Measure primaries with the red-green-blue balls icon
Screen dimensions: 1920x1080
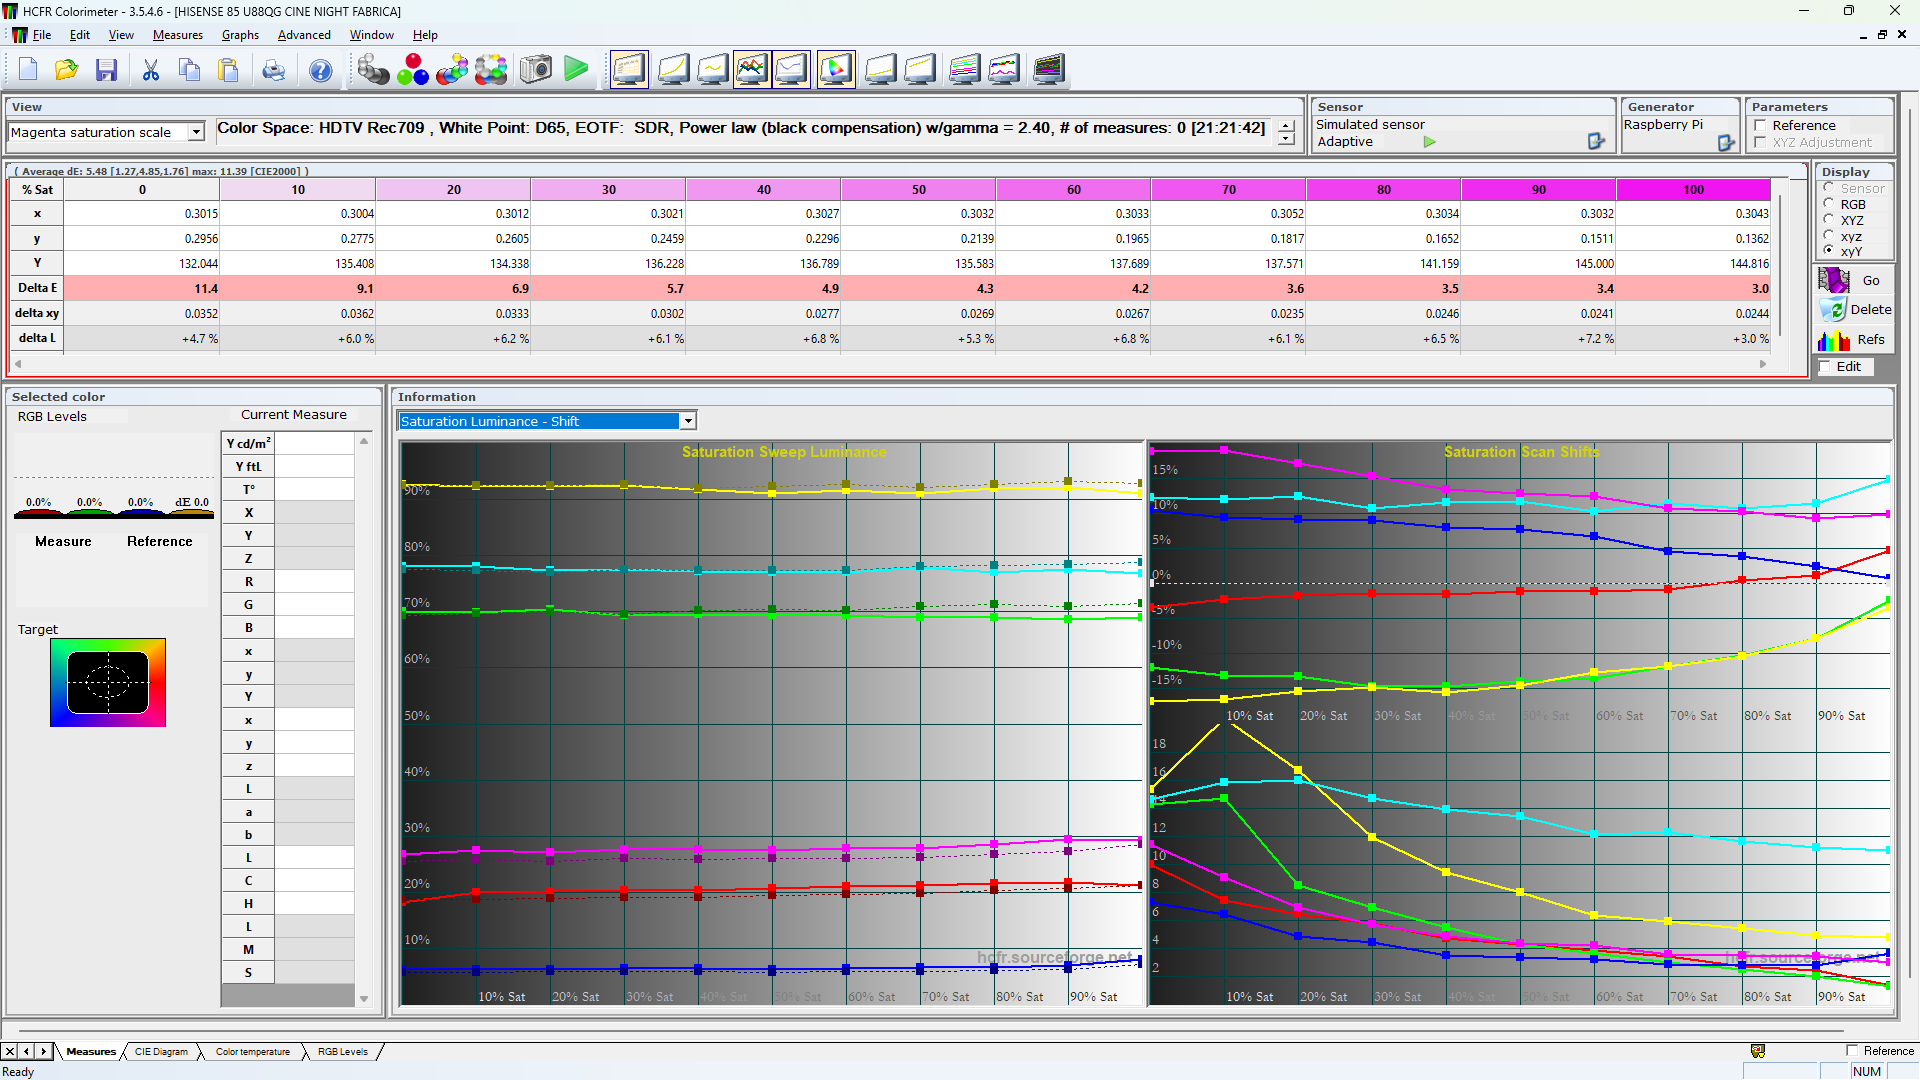413,69
